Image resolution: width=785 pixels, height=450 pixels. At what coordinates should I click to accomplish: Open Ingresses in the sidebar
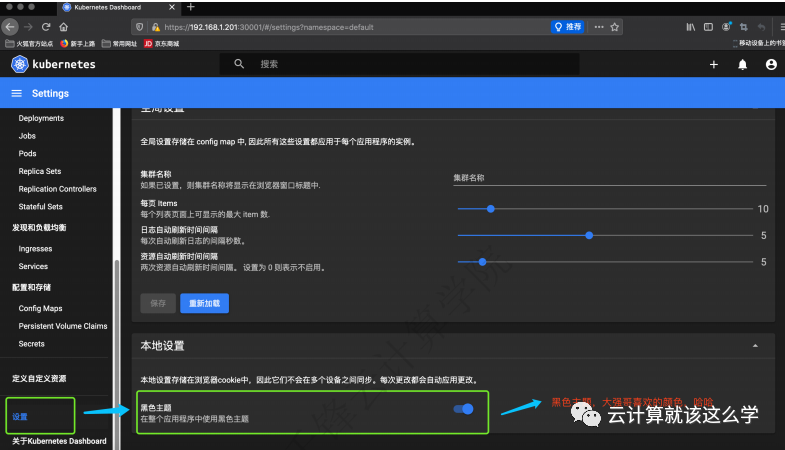coord(35,249)
